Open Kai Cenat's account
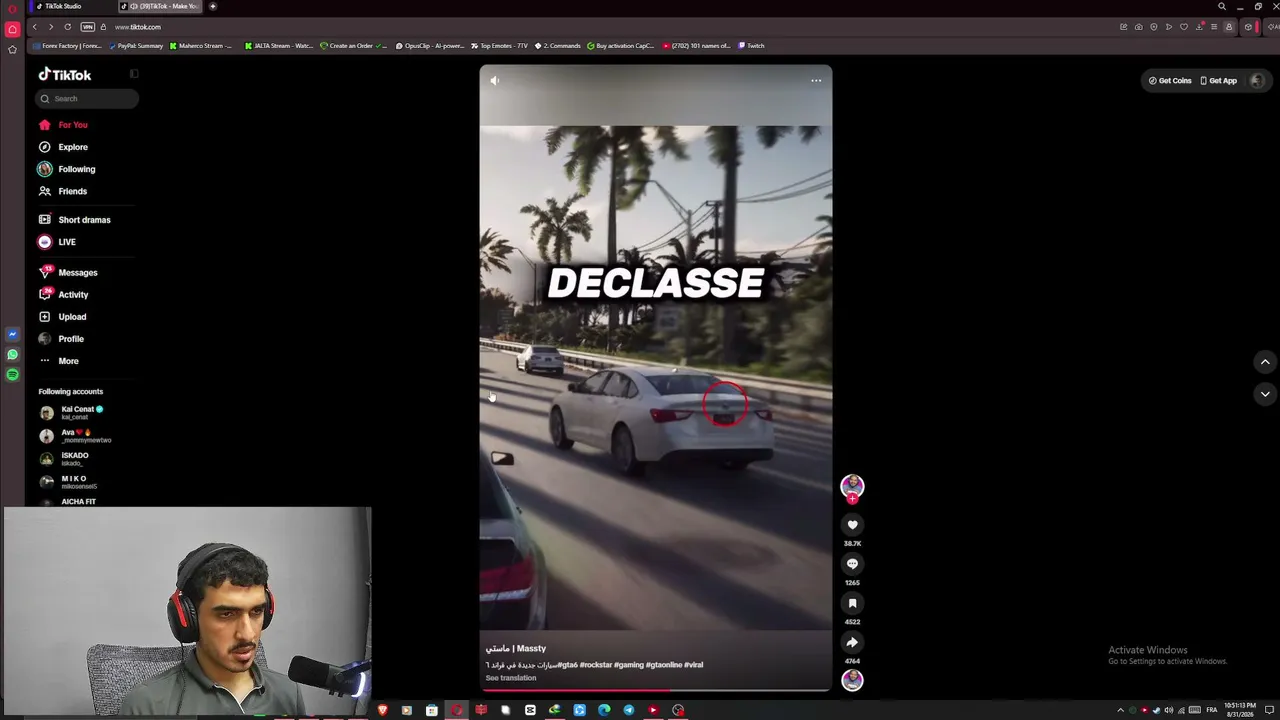Viewport: 1280px width, 720px height. click(x=72, y=412)
